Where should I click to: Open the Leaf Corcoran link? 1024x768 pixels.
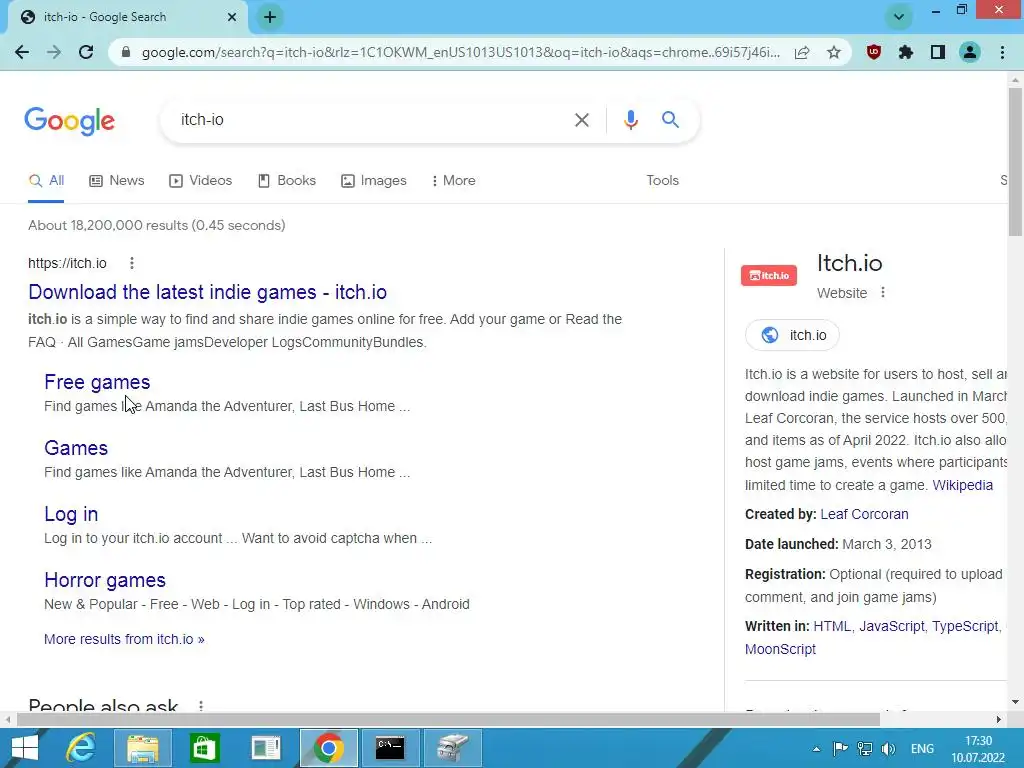coord(864,515)
